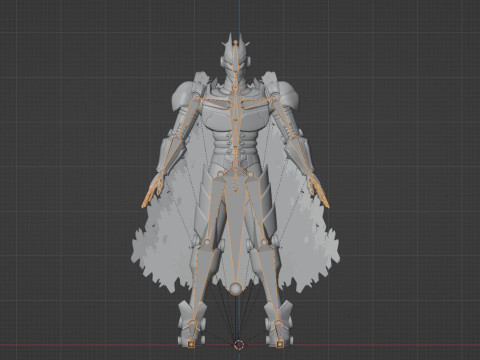This screenshot has height=360, width=480.
Task: Select the square foot bone on the screen-right foot
Action: click(x=280, y=343)
